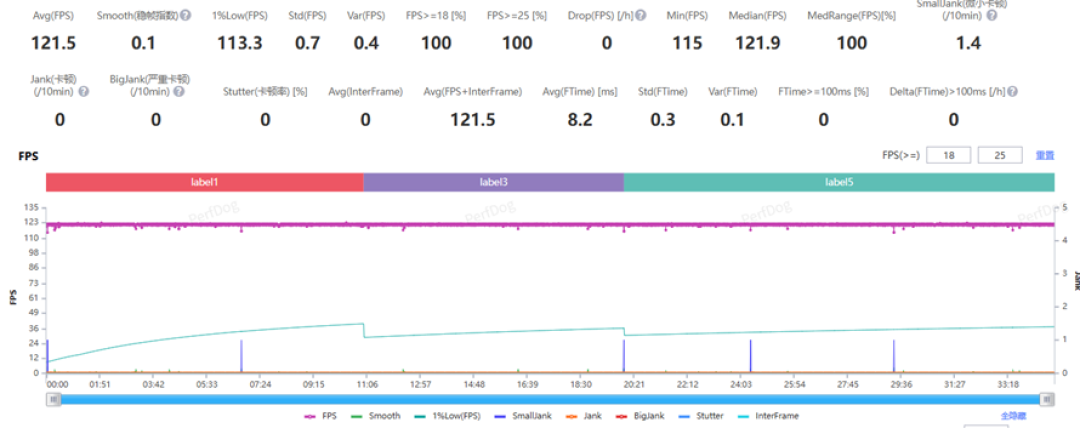Viewport: 1080px width, 428px height.
Task: Toggle InterFrame series in legend
Action: click(765, 416)
